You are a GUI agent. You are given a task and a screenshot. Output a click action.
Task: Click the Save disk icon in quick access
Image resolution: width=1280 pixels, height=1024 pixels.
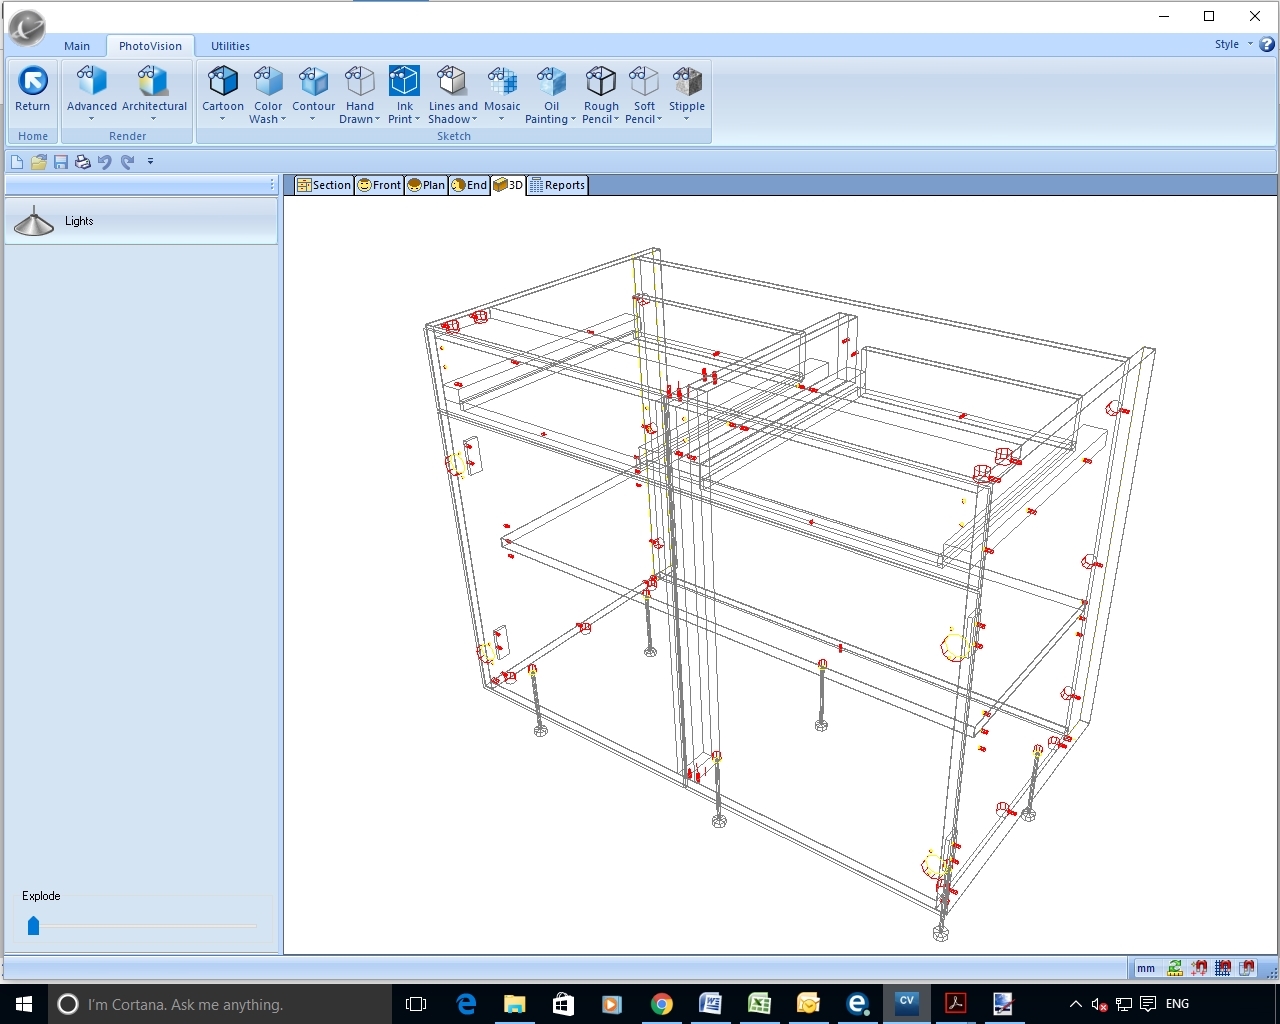point(61,161)
